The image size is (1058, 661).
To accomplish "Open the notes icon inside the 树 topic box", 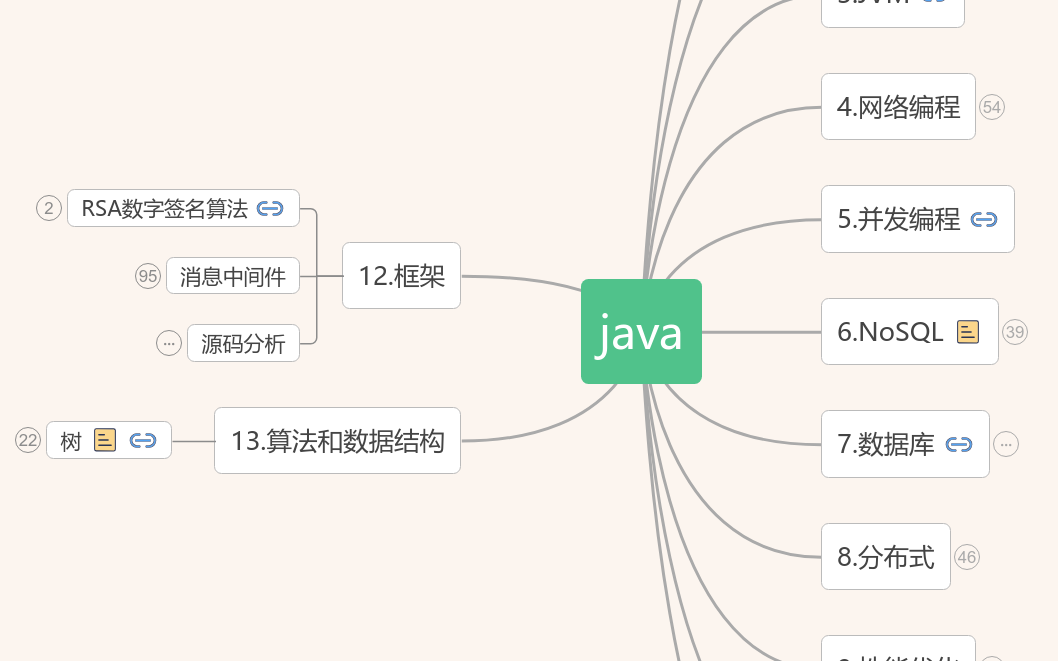I will [x=105, y=440].
